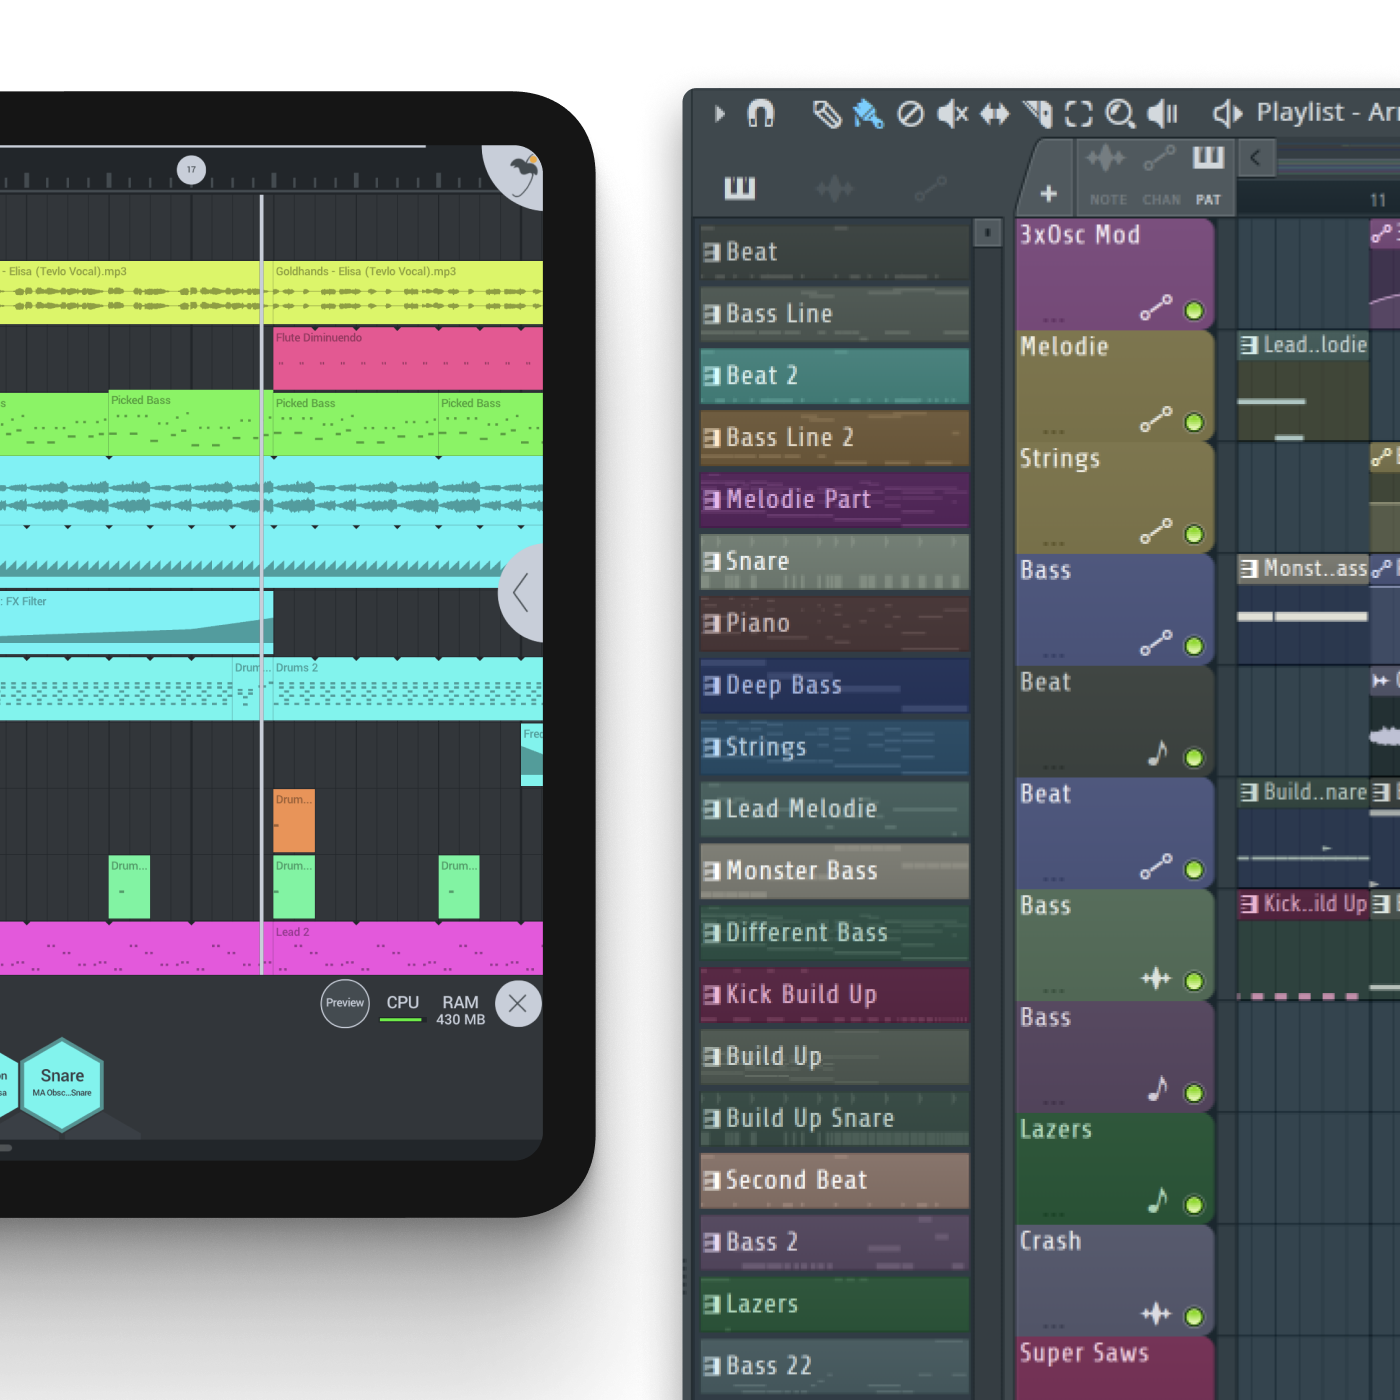Click the Lead..lodie clip in playlist
The height and width of the screenshot is (1400, 1400).
pos(1303,386)
